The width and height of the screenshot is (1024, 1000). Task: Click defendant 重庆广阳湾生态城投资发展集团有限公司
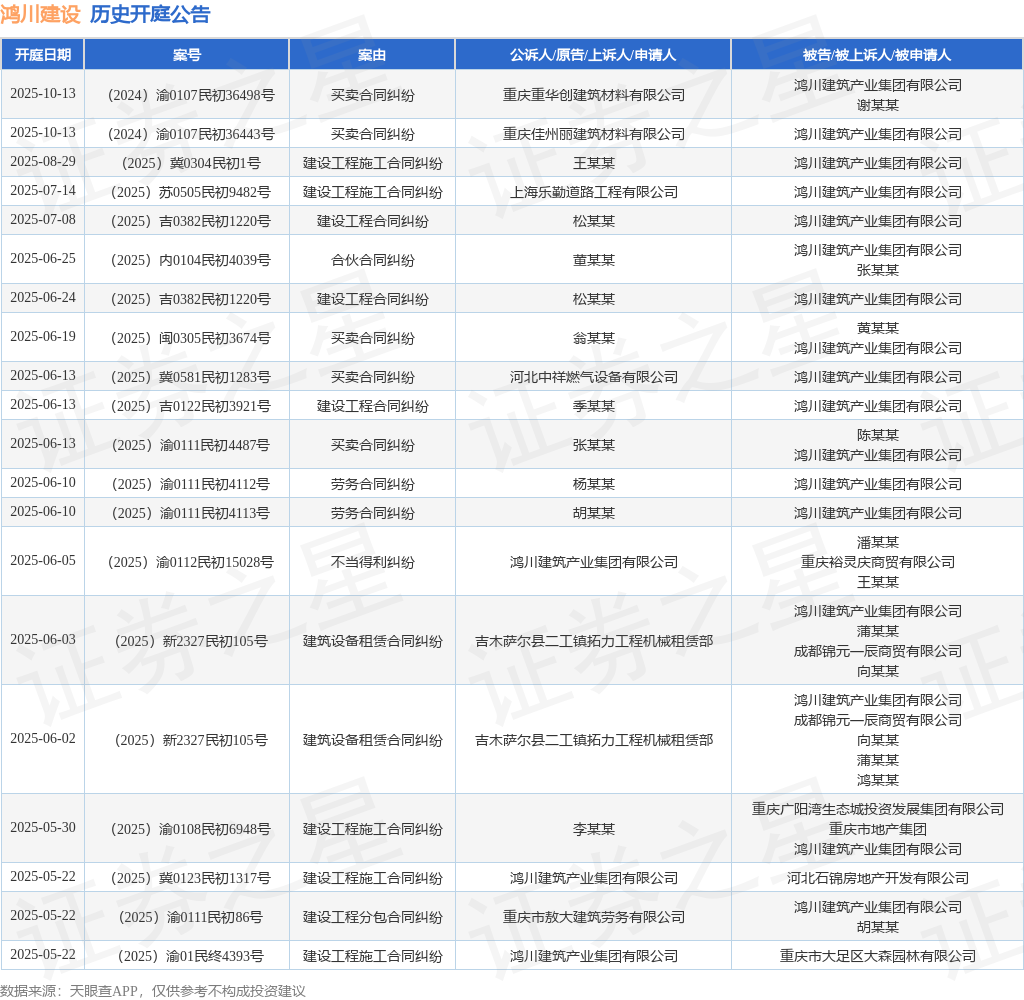click(878, 809)
